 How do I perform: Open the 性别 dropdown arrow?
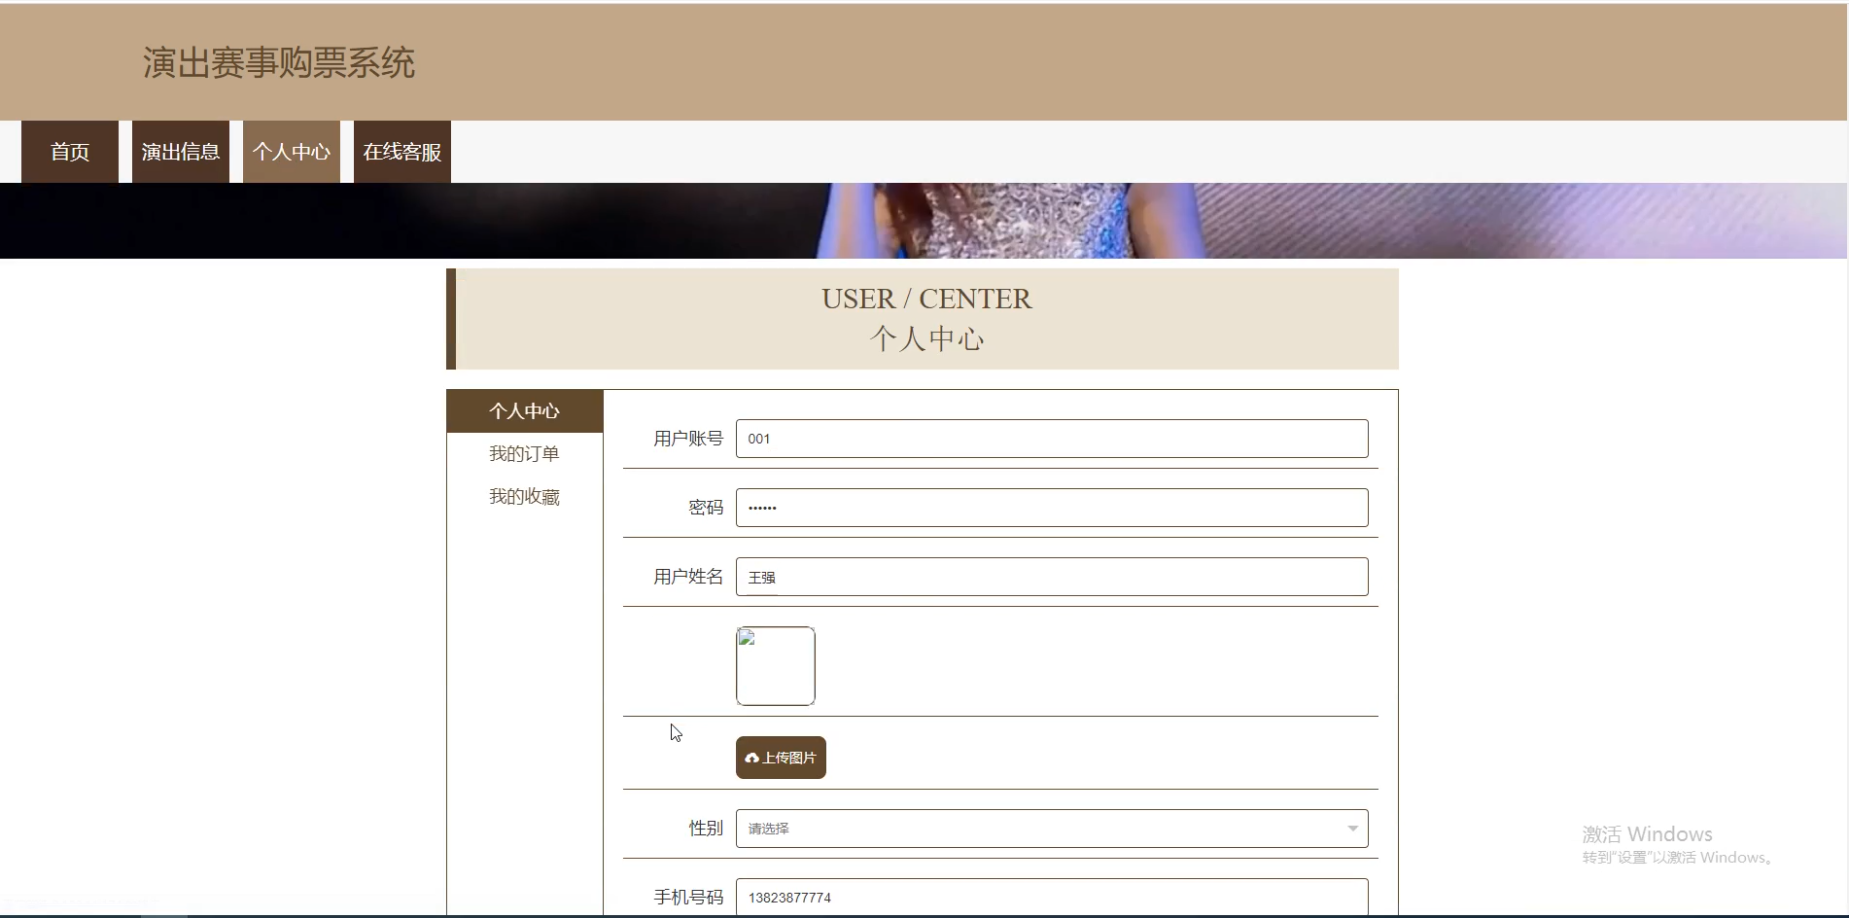tap(1355, 828)
